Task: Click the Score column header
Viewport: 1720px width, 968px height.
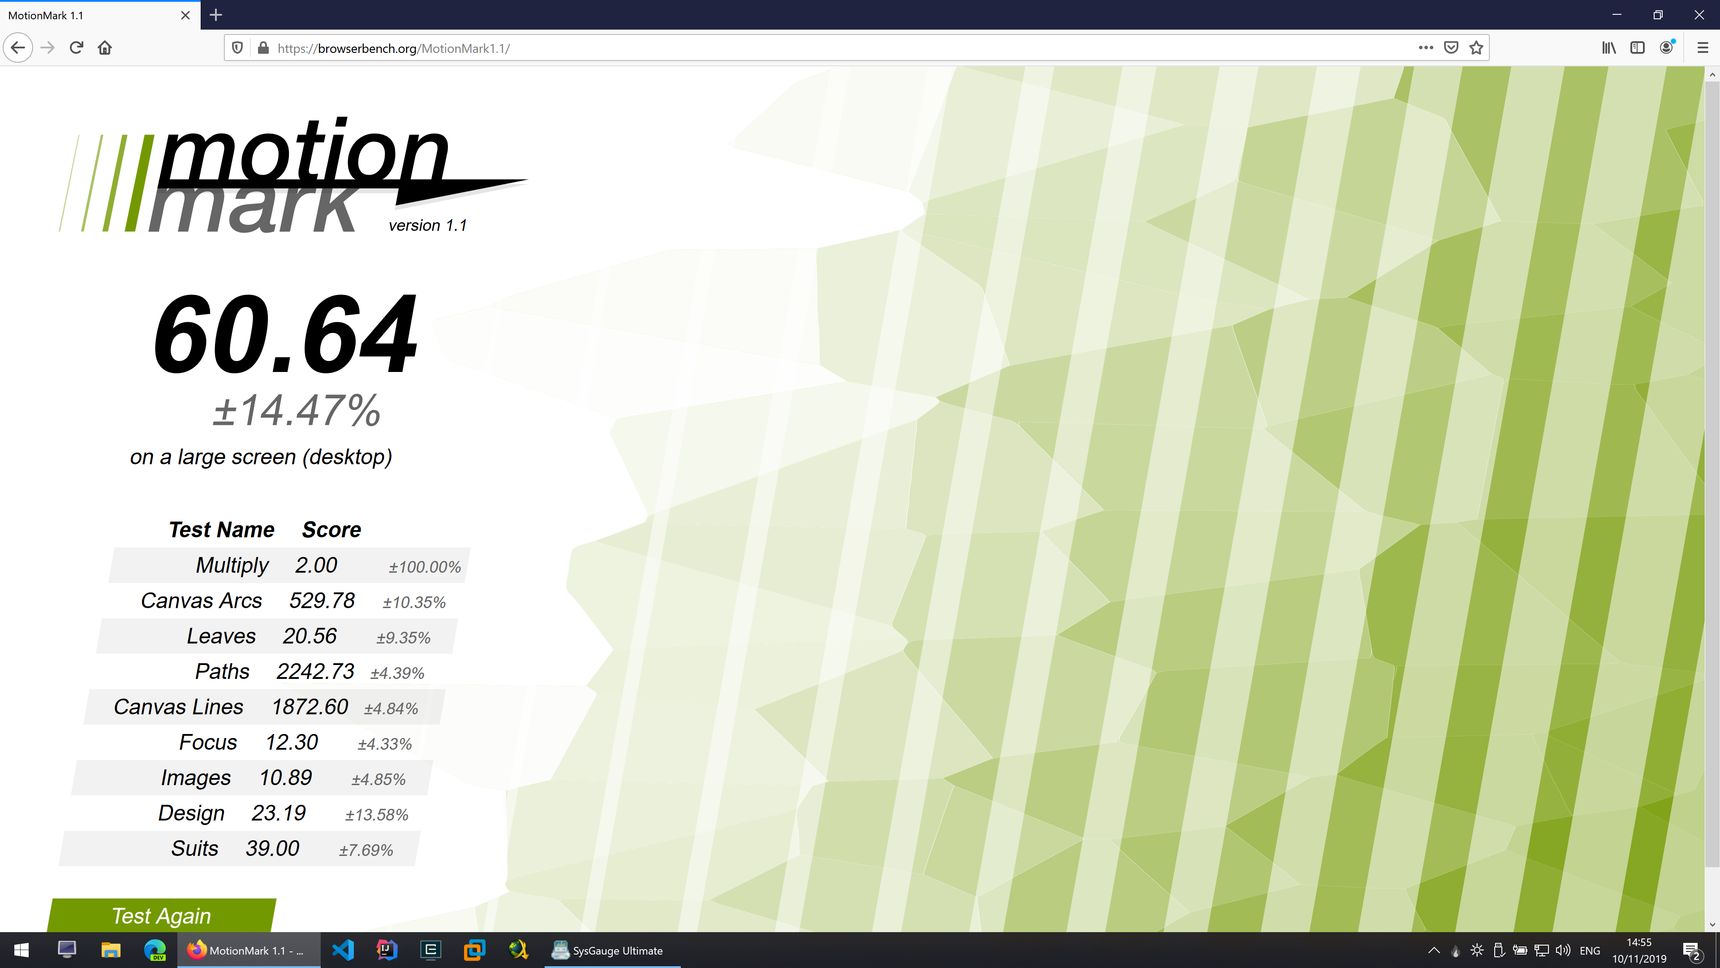Action: (332, 530)
